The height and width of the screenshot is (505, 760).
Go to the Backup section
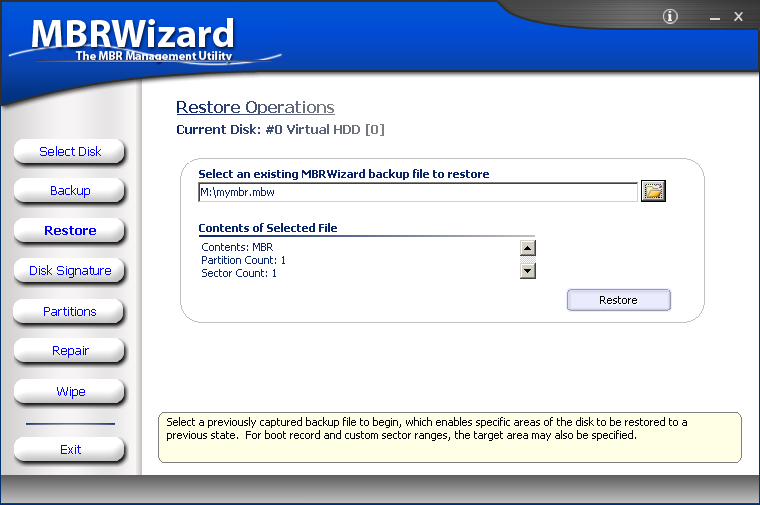pyautogui.click(x=70, y=190)
